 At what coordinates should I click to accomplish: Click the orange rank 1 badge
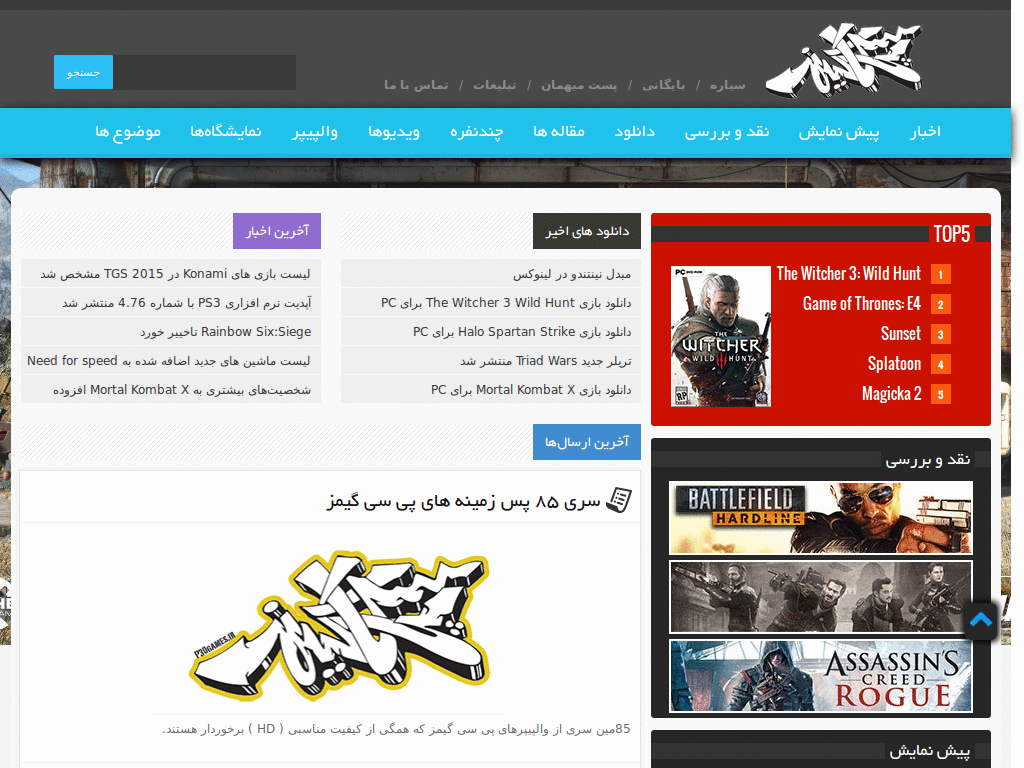tap(940, 274)
